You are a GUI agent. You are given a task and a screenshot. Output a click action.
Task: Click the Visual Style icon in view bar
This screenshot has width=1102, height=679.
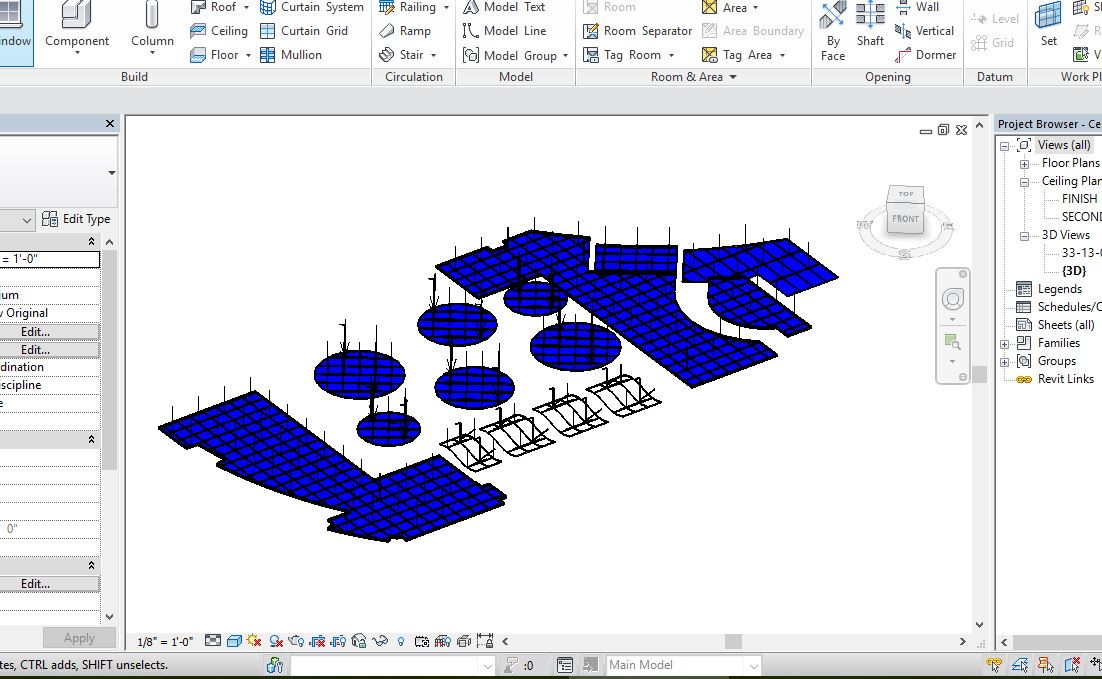pyautogui.click(x=234, y=641)
